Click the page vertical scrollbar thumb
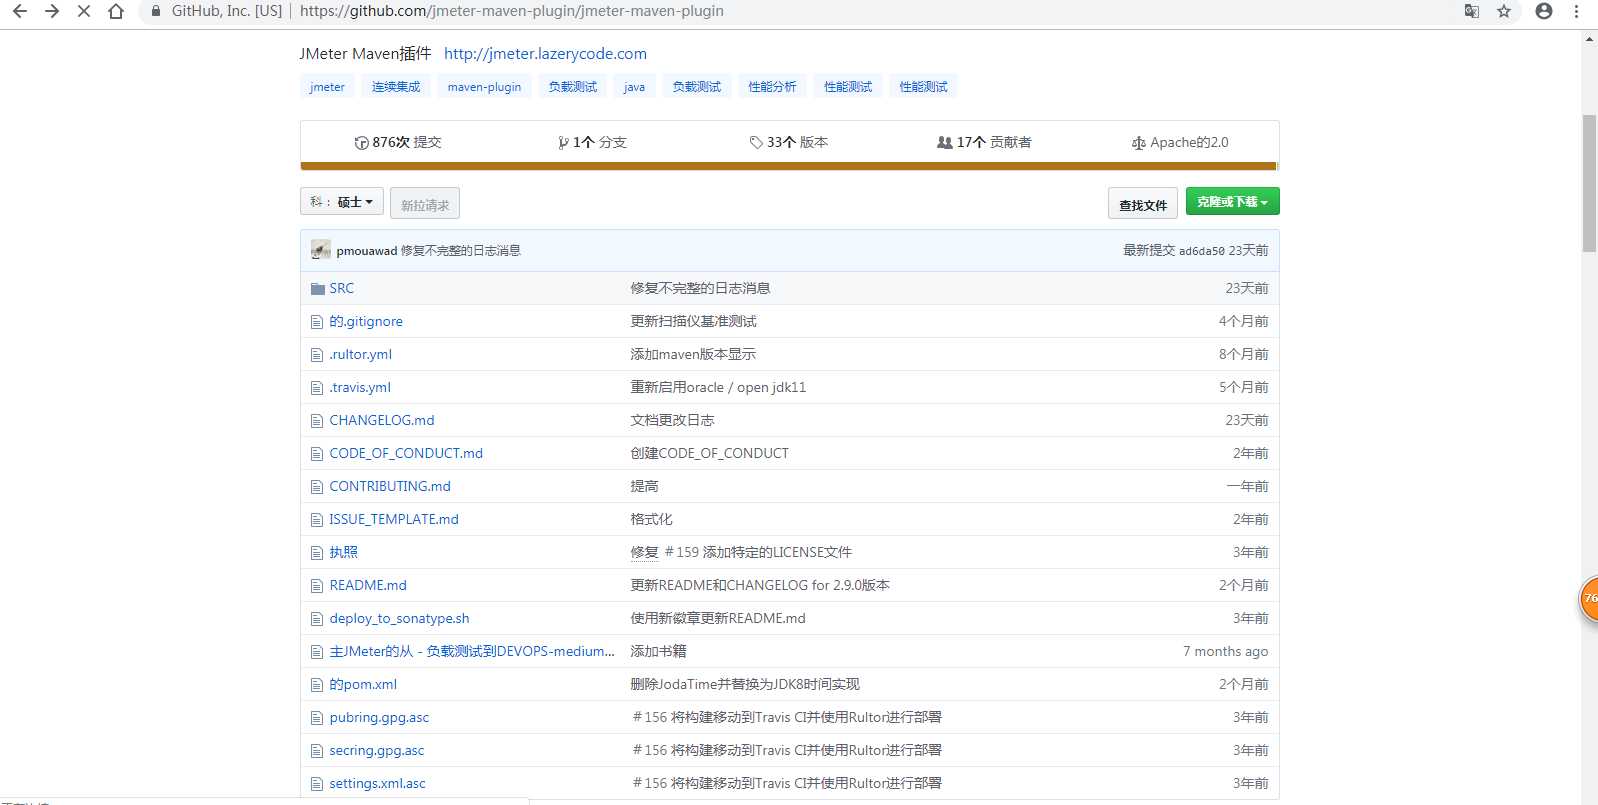This screenshot has height=805, width=1598. point(1589,184)
